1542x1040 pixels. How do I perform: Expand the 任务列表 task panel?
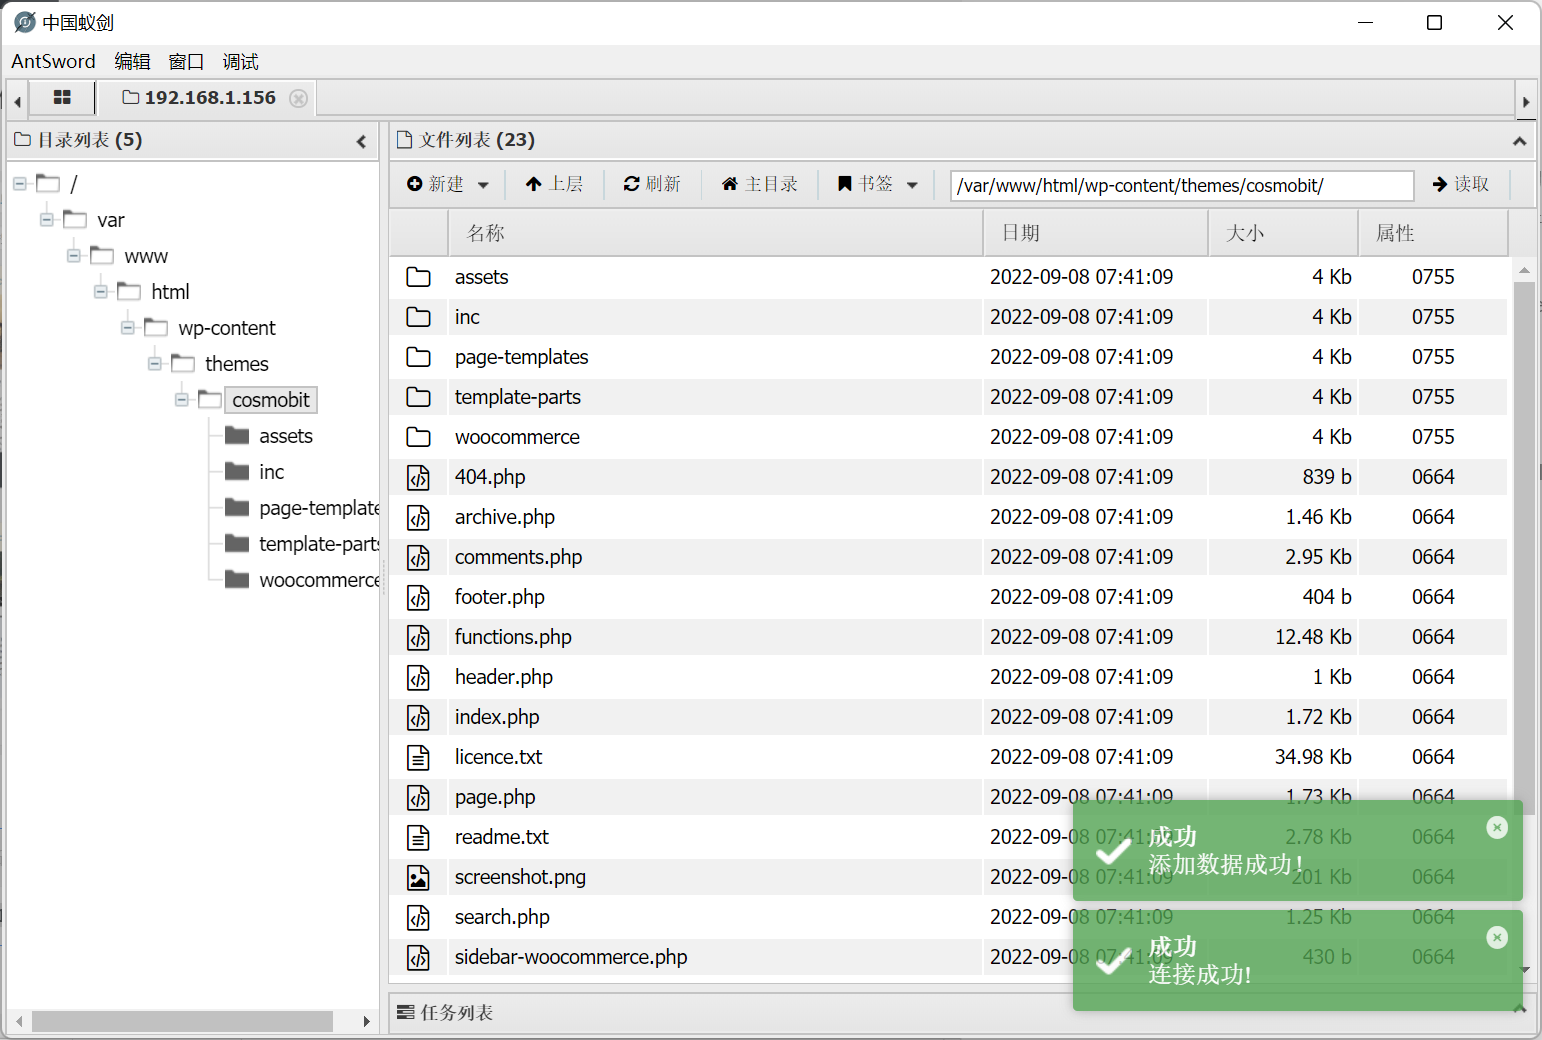(x=1519, y=1010)
